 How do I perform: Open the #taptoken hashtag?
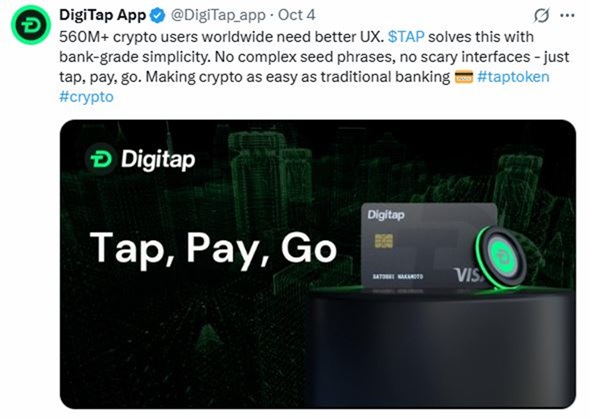tap(513, 77)
